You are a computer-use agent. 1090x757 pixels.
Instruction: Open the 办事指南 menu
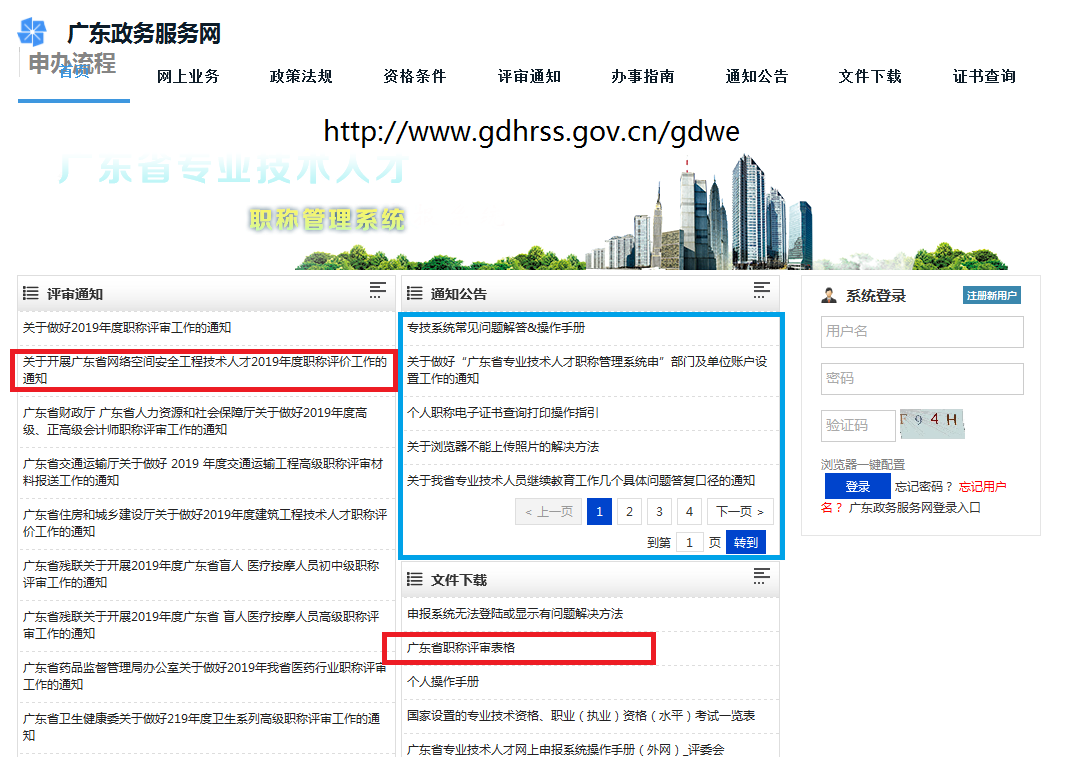click(643, 76)
